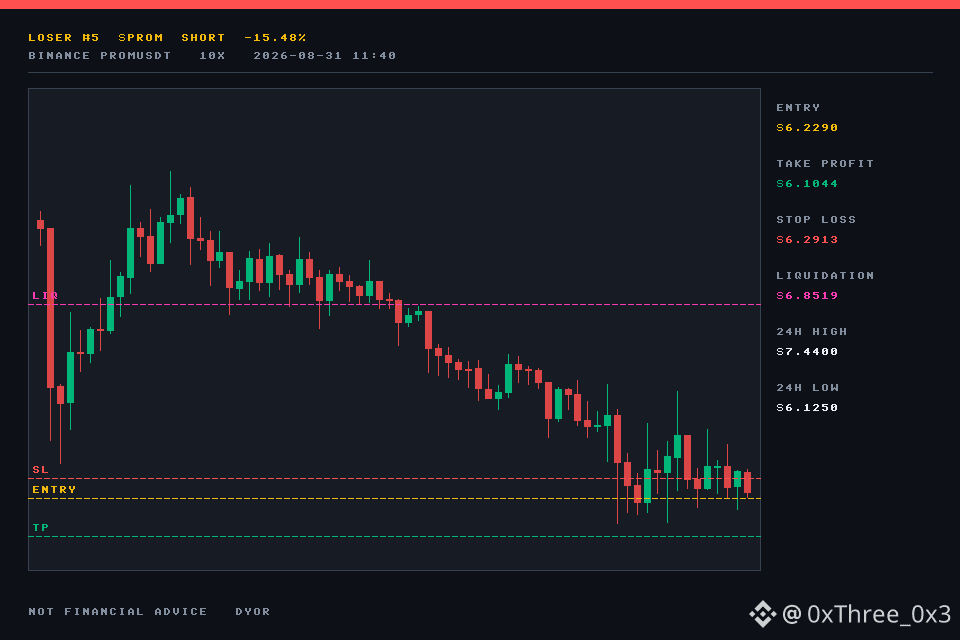The height and width of the screenshot is (640, 960).
Task: Click the green 'TP' line label on chart
Action: [x=40, y=528]
